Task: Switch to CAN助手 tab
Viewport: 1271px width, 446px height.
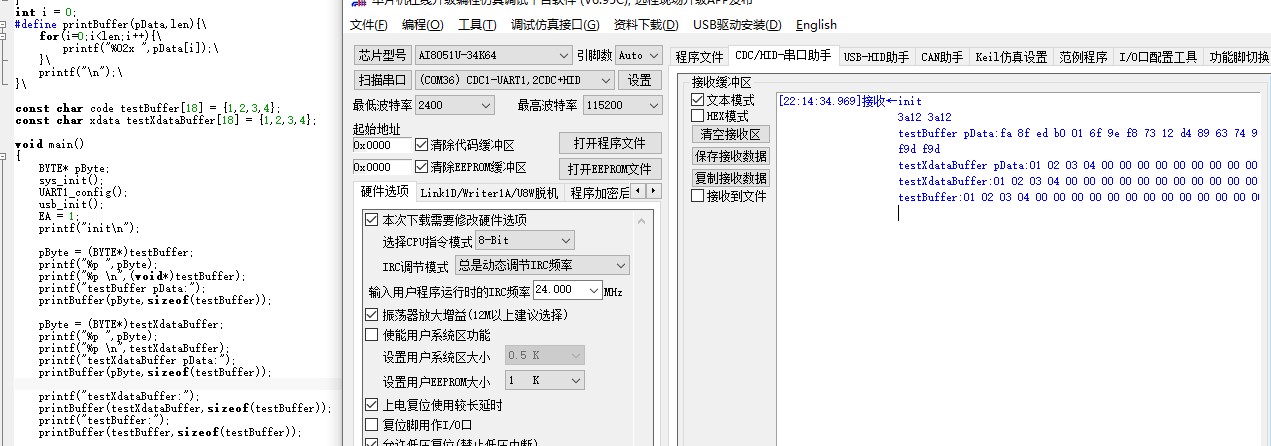Action: (x=942, y=57)
